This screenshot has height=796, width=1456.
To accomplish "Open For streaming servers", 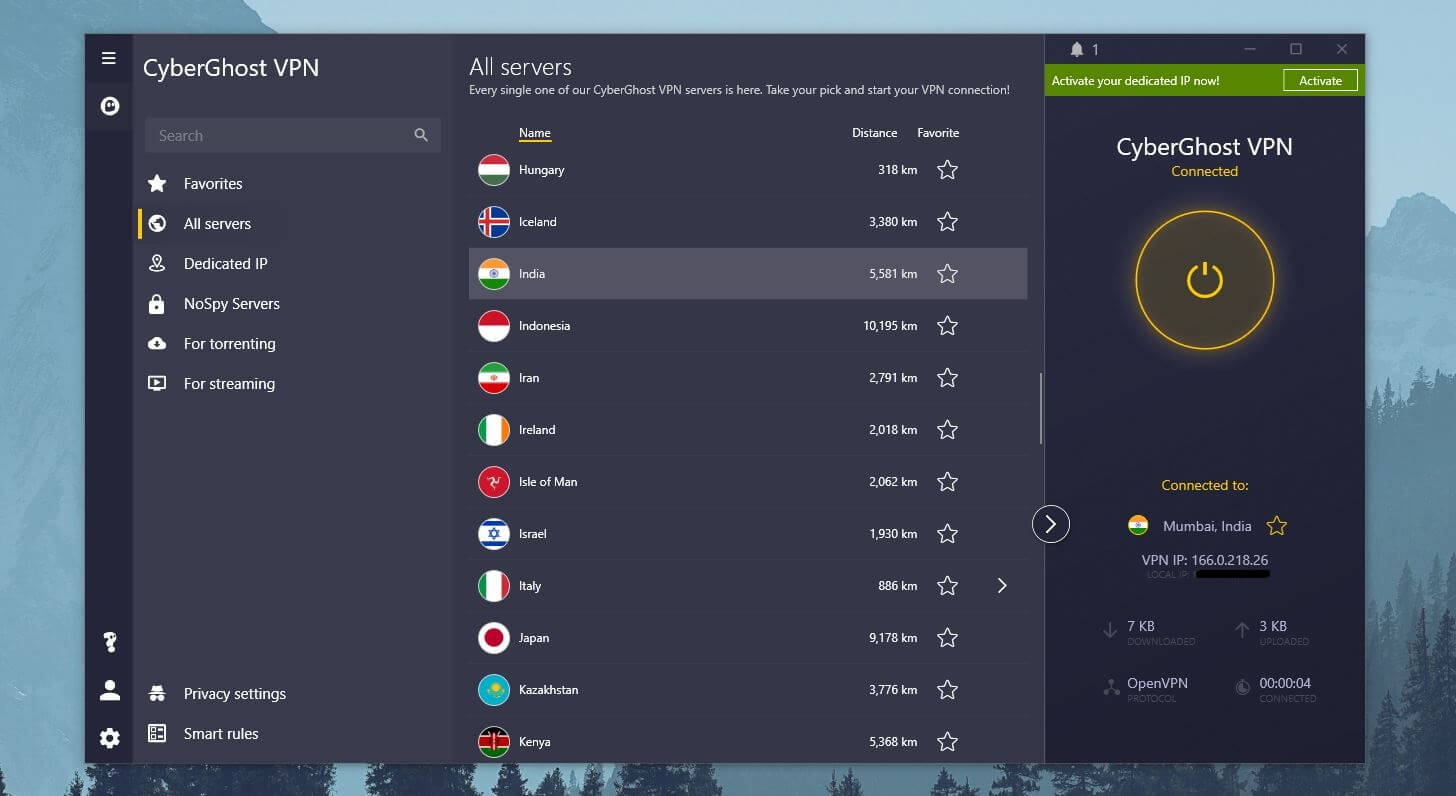I will pos(228,384).
